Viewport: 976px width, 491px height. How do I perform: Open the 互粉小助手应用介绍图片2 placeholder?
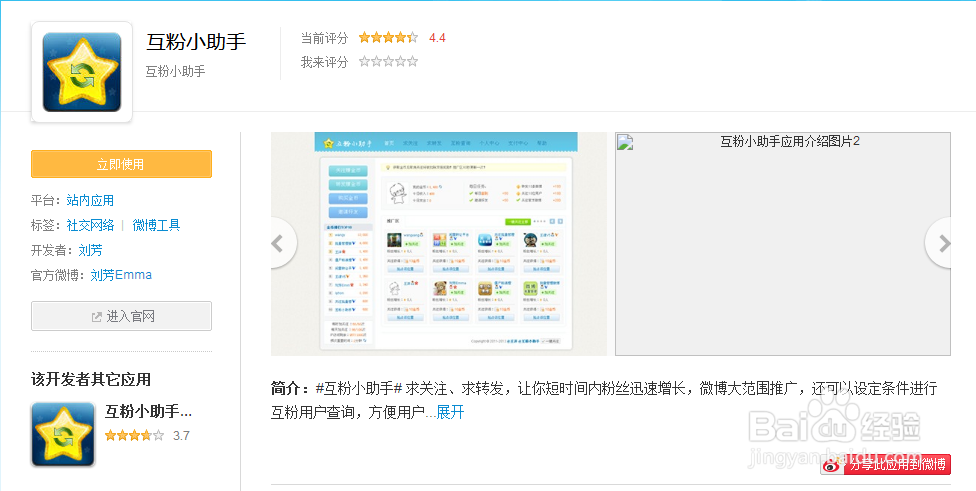pos(782,243)
